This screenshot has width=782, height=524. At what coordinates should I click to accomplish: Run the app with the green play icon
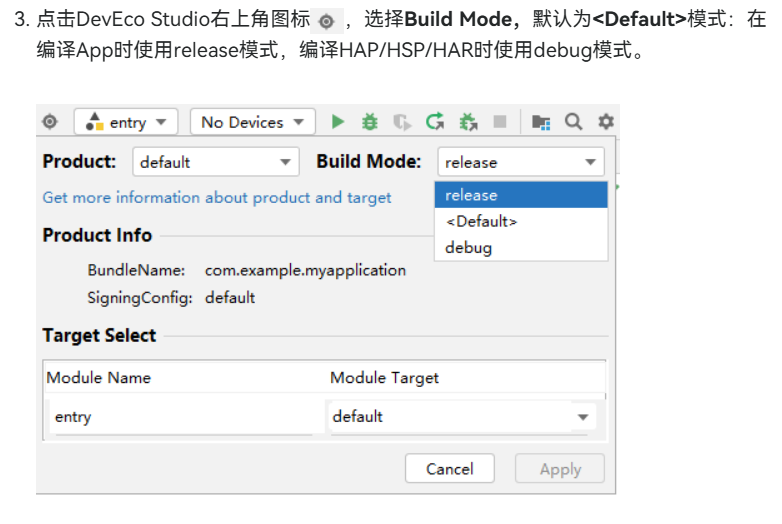pyautogui.click(x=338, y=122)
